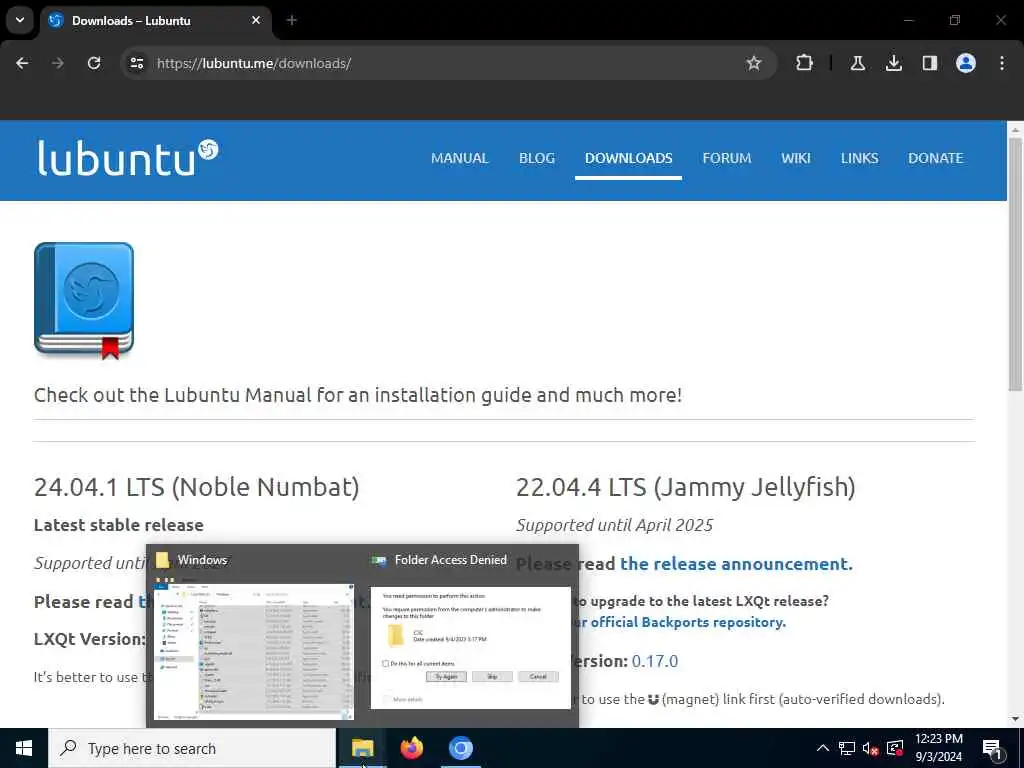Show hidden system tray icons chevron
Viewport: 1024px width, 768px height.
[x=823, y=748]
